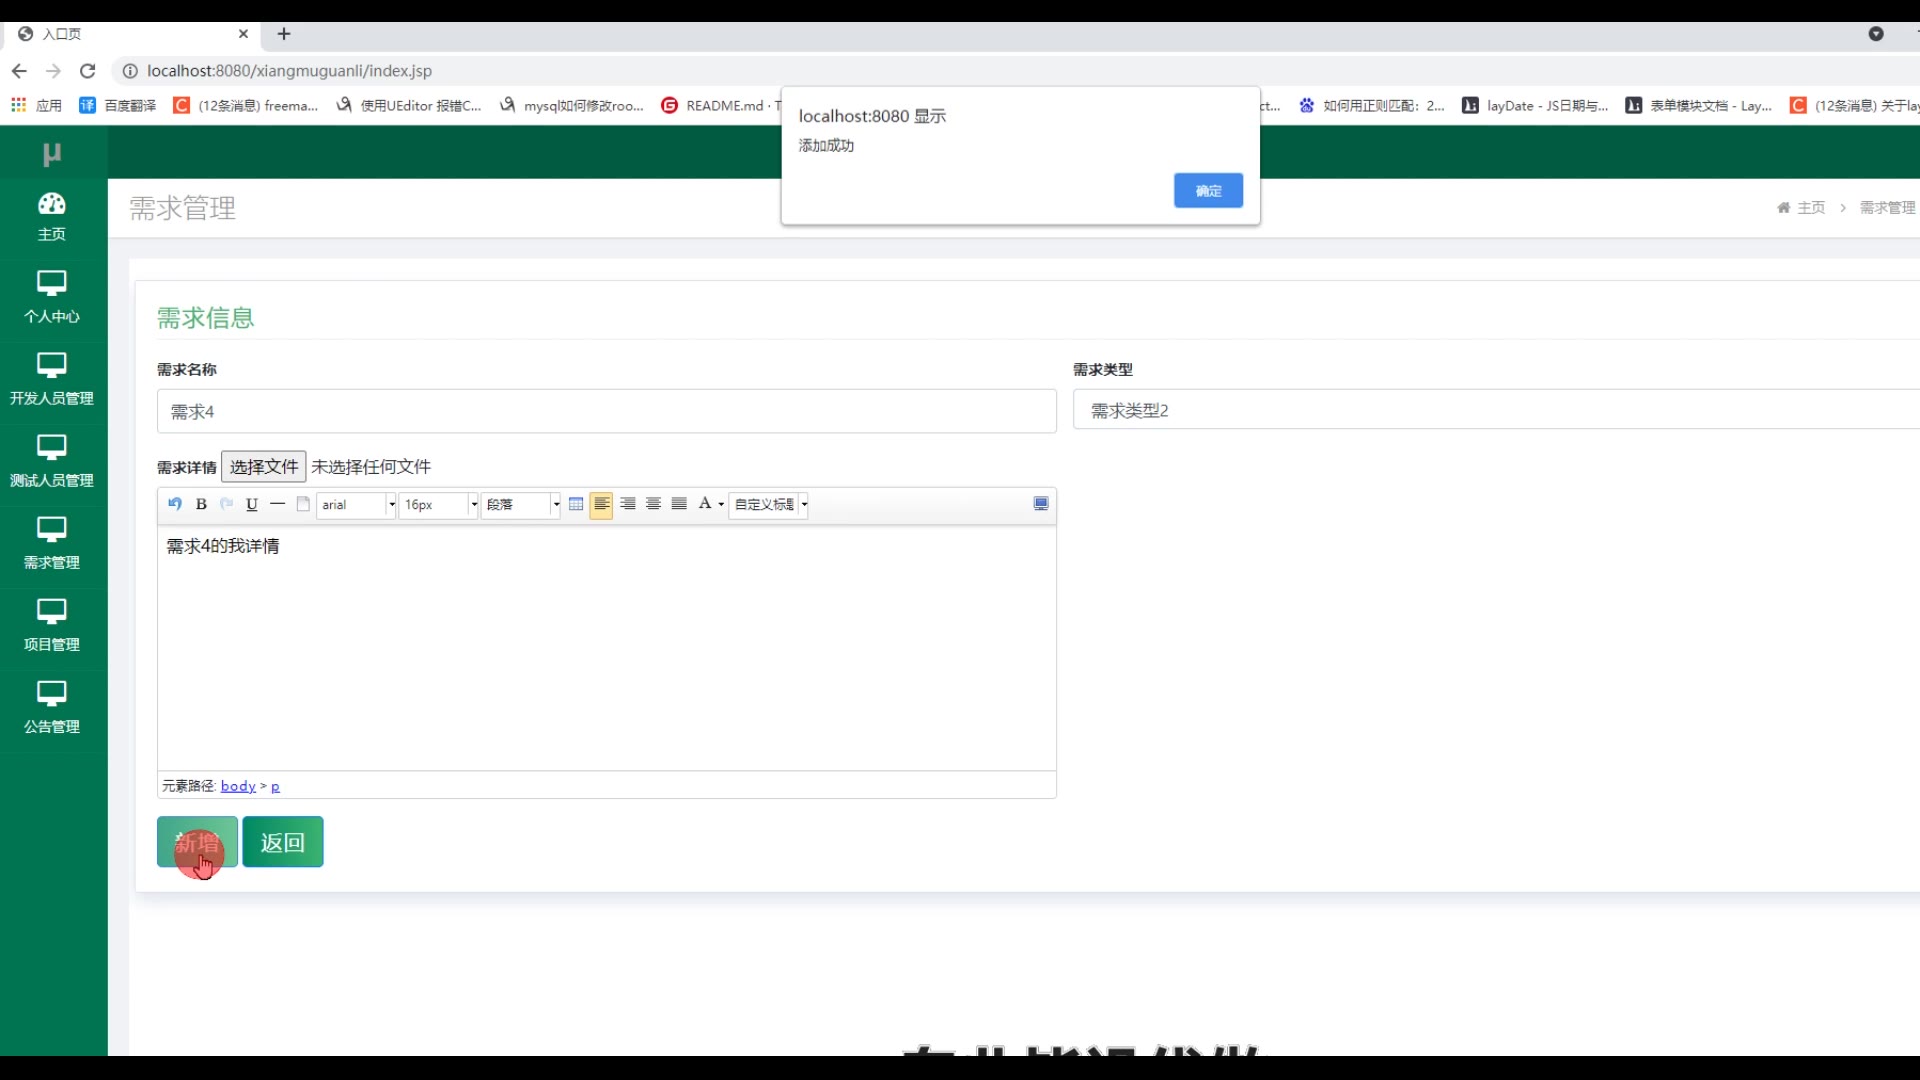Screen dimensions: 1920x1080
Task: Click the 确定 button in alert dialog
Action: point(1208,191)
